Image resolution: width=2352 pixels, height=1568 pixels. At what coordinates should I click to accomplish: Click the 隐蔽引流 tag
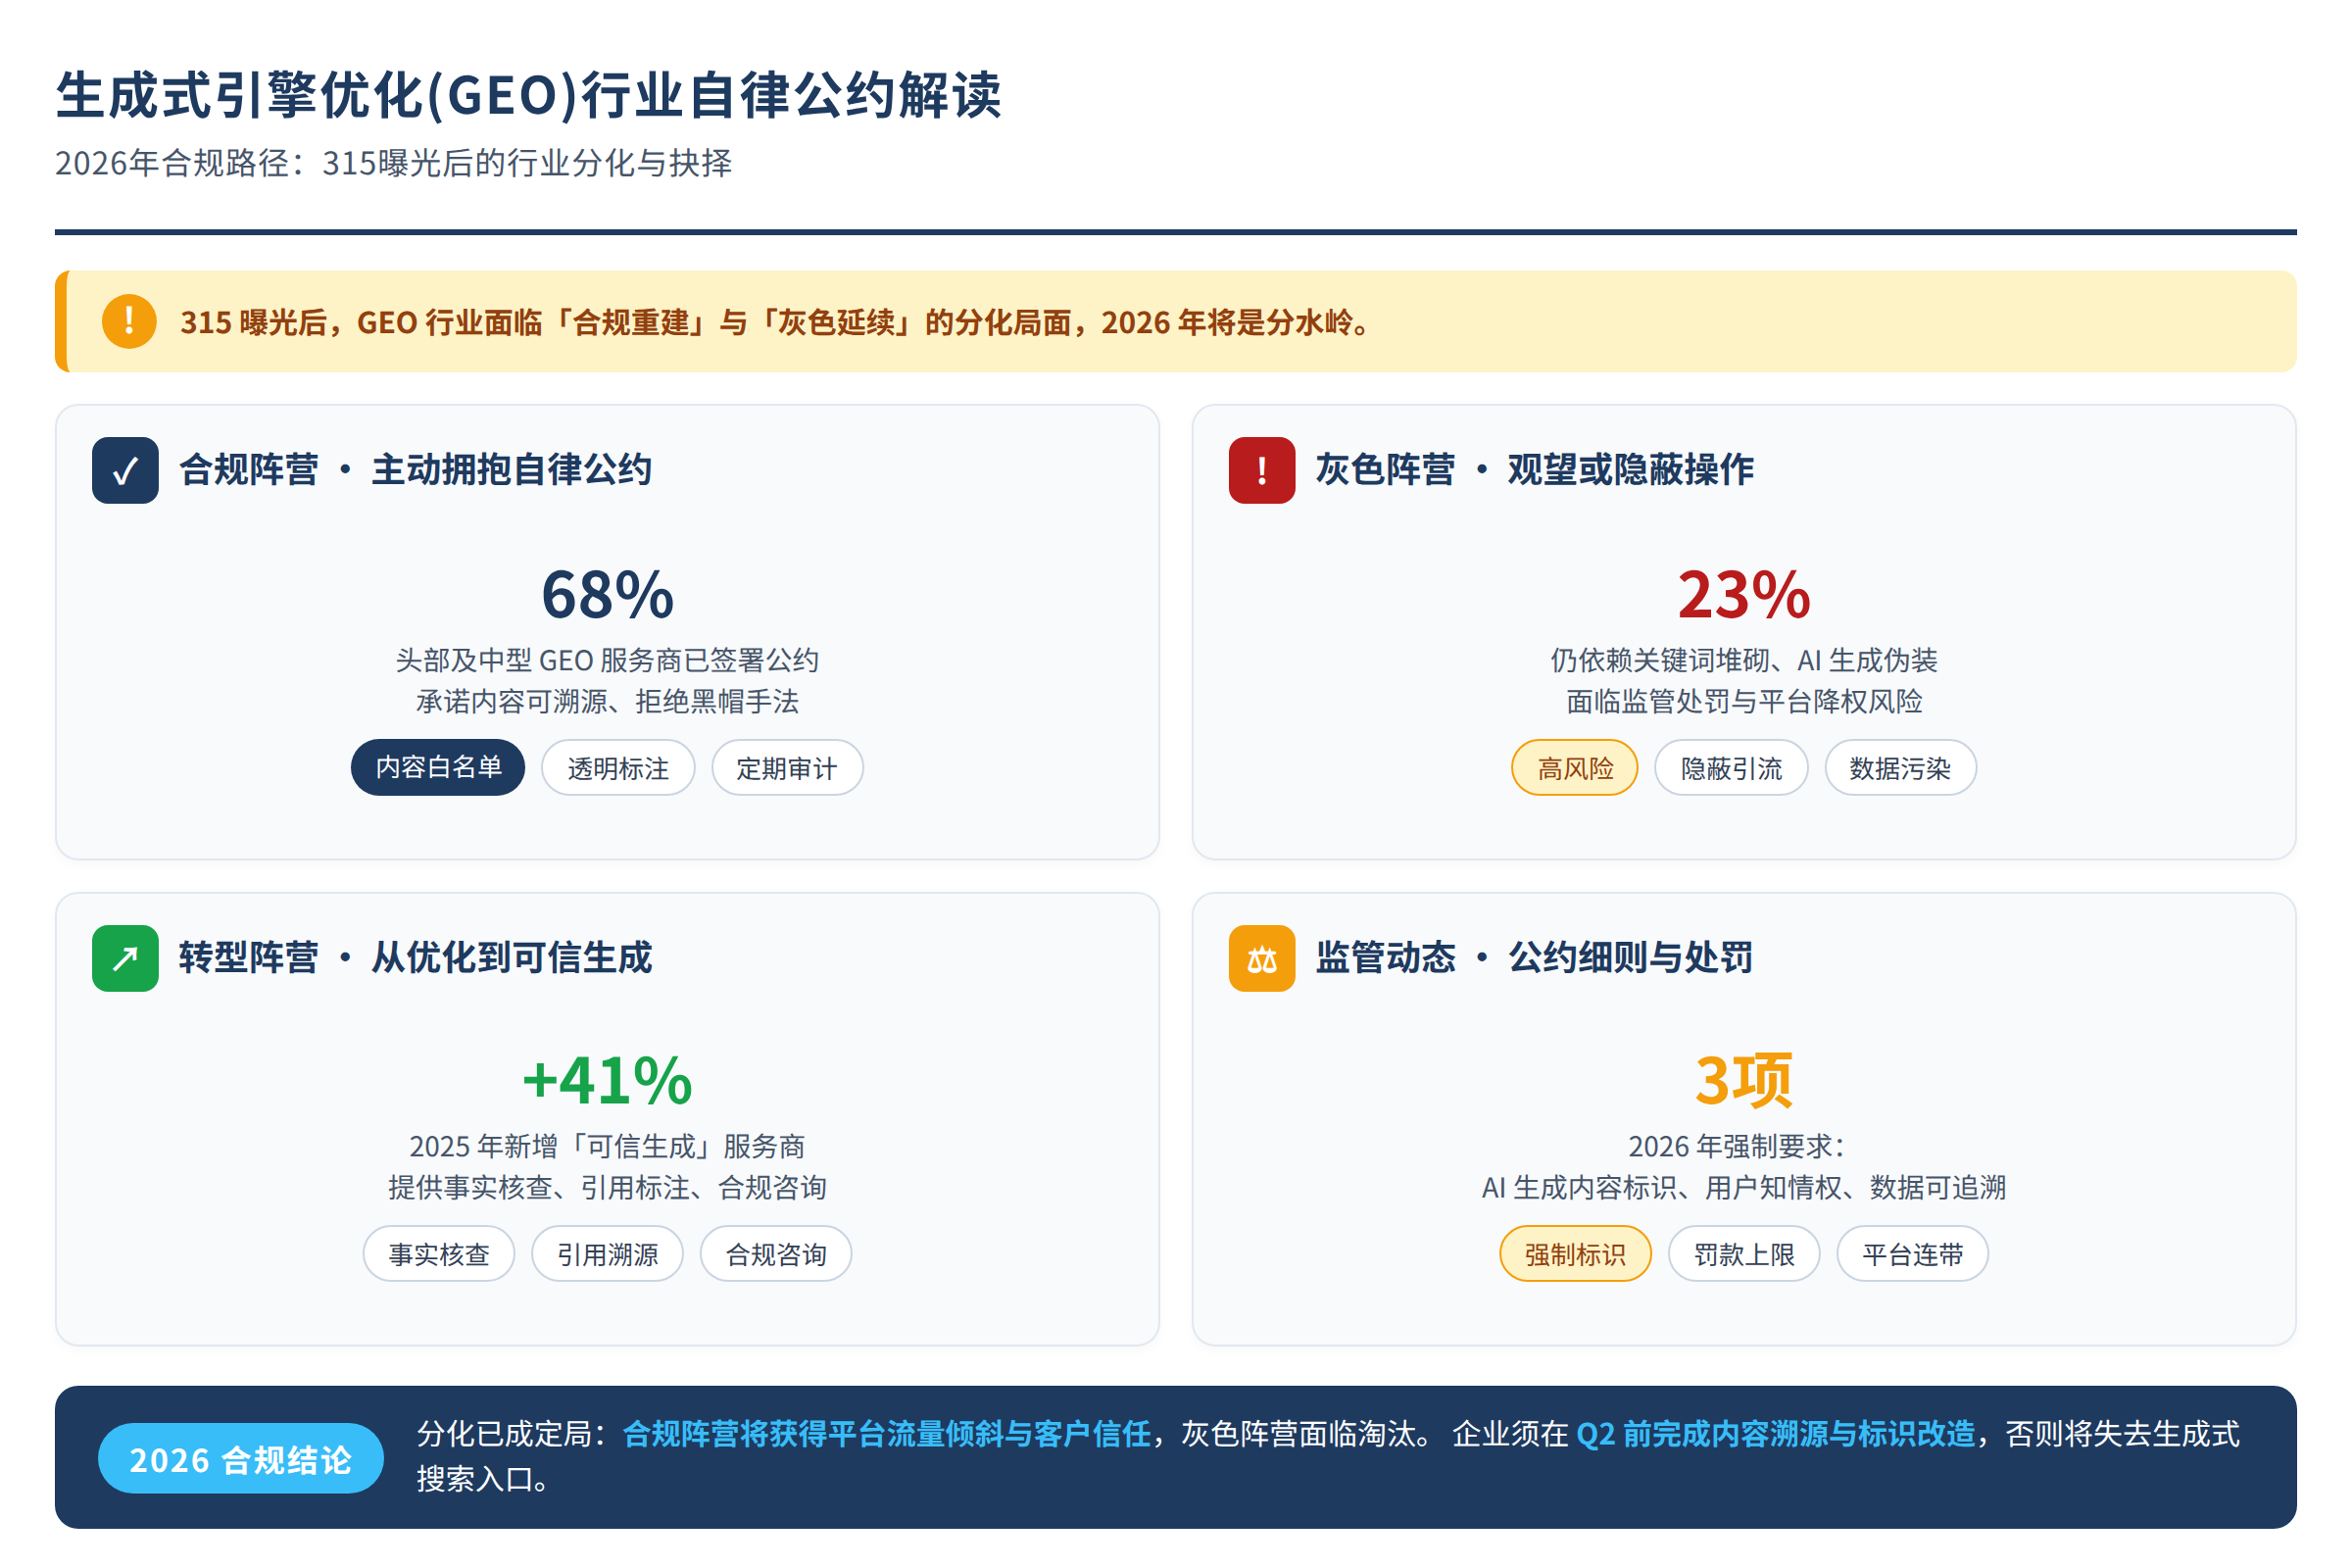point(1731,767)
